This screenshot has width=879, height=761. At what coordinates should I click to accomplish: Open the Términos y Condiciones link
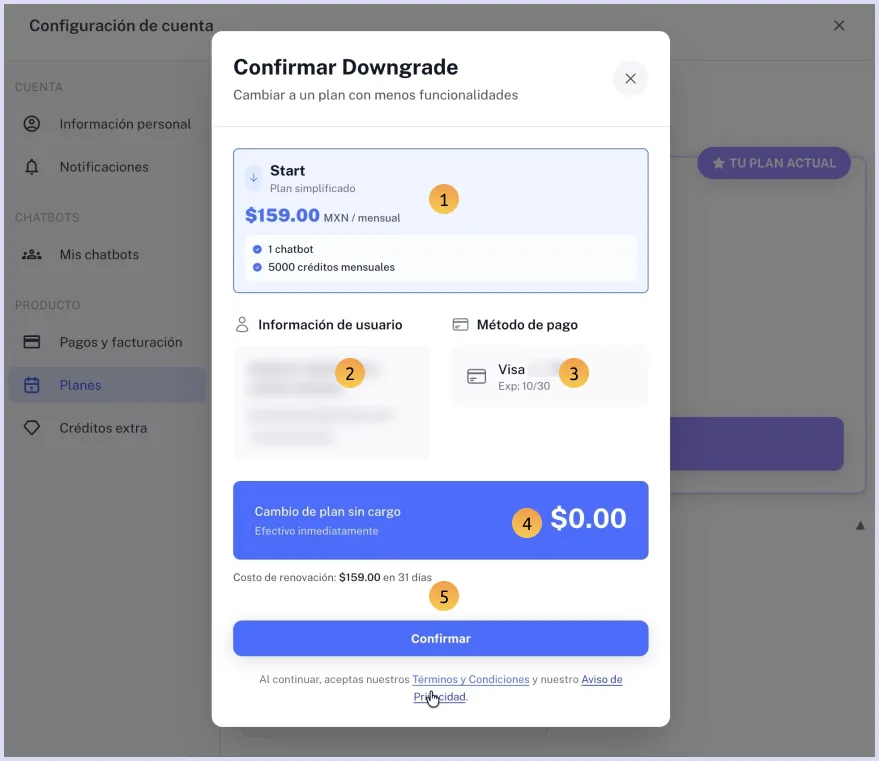pos(470,679)
